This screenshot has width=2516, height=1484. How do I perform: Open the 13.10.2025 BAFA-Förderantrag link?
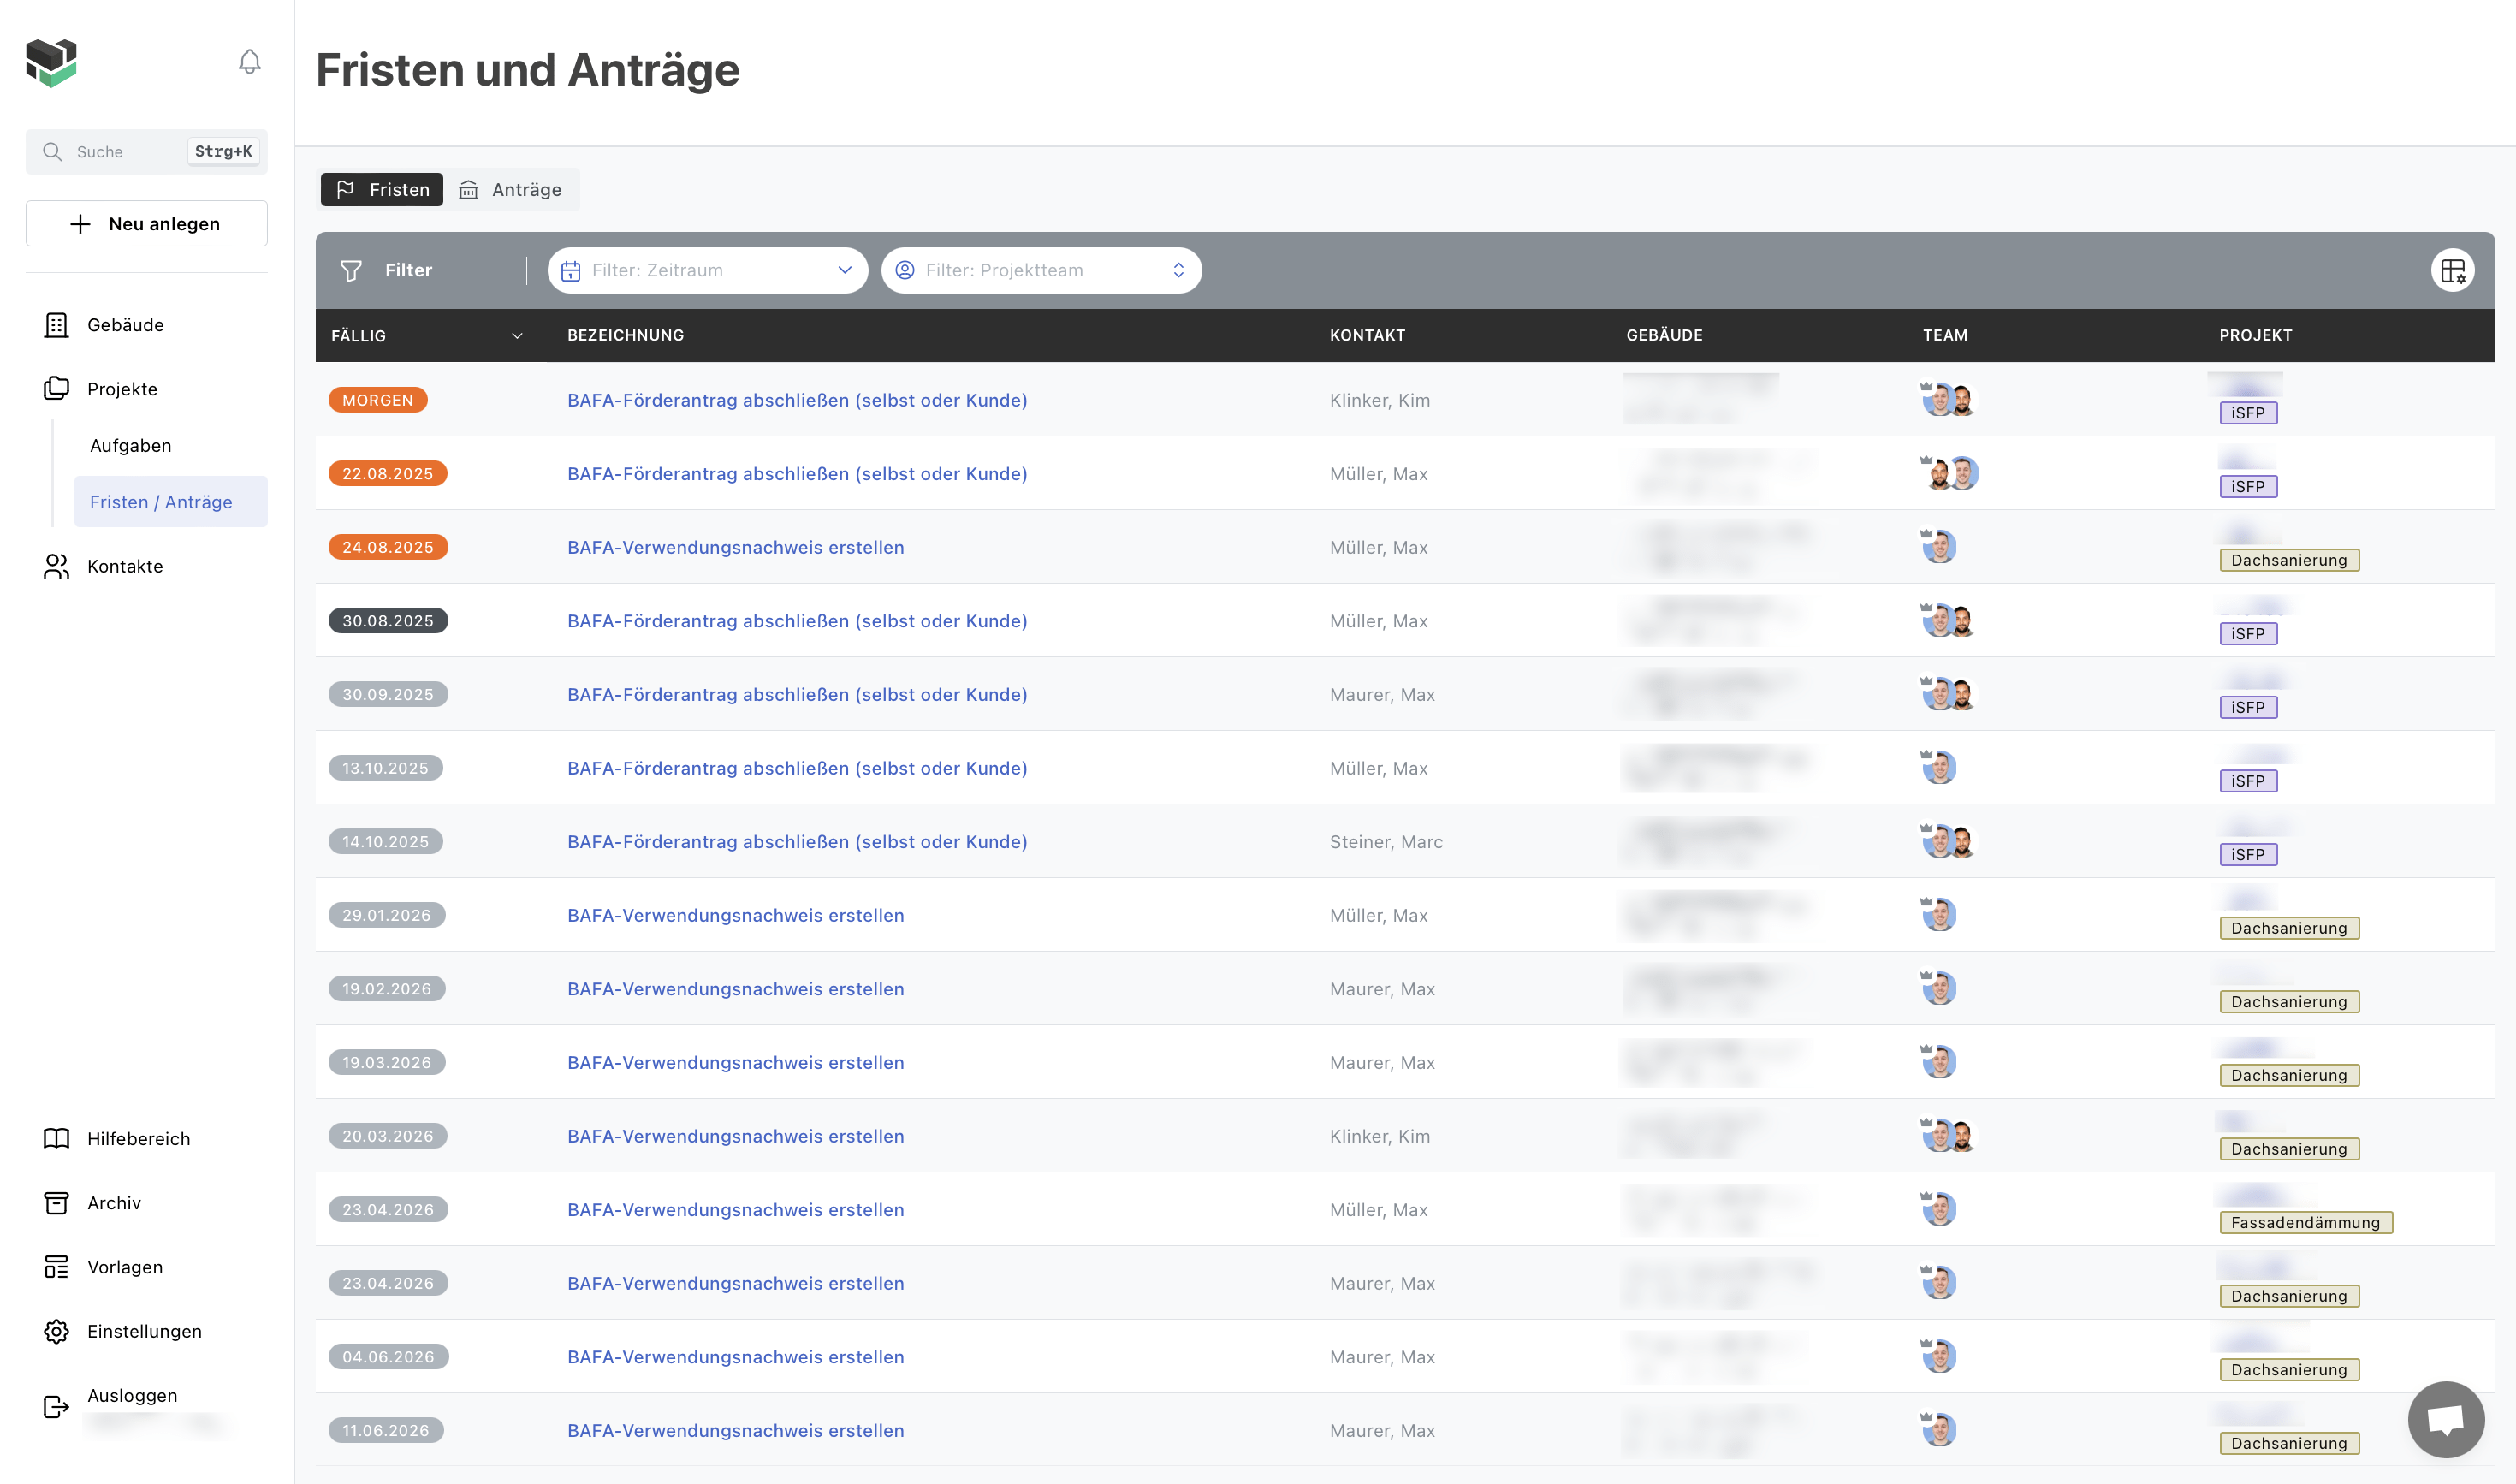pos(797,768)
